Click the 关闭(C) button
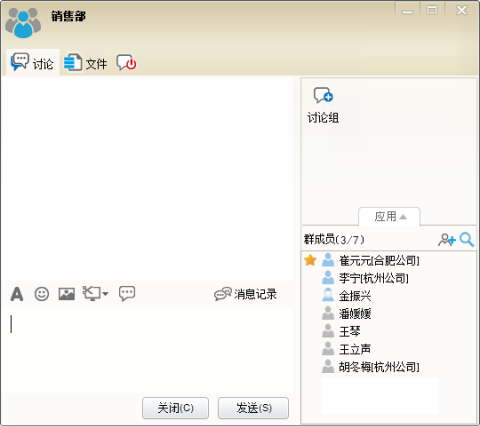This screenshot has width=480, height=426. (175, 408)
